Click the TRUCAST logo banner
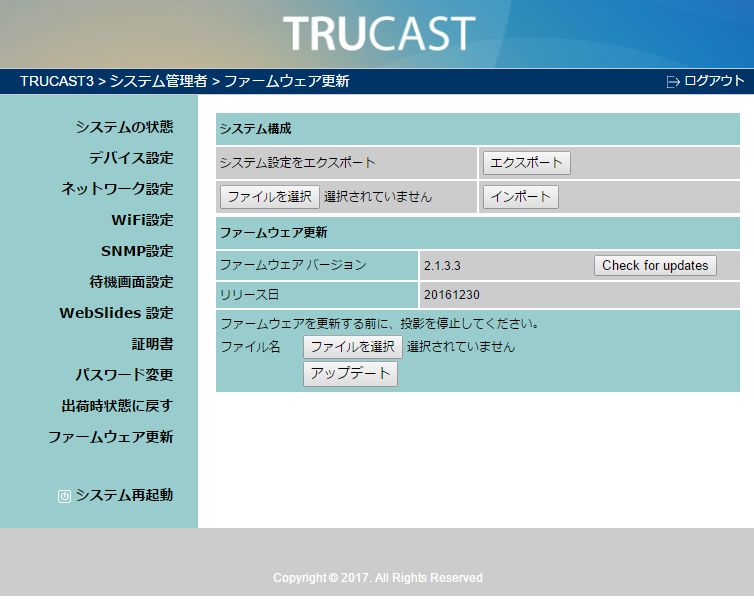 pyautogui.click(x=379, y=33)
